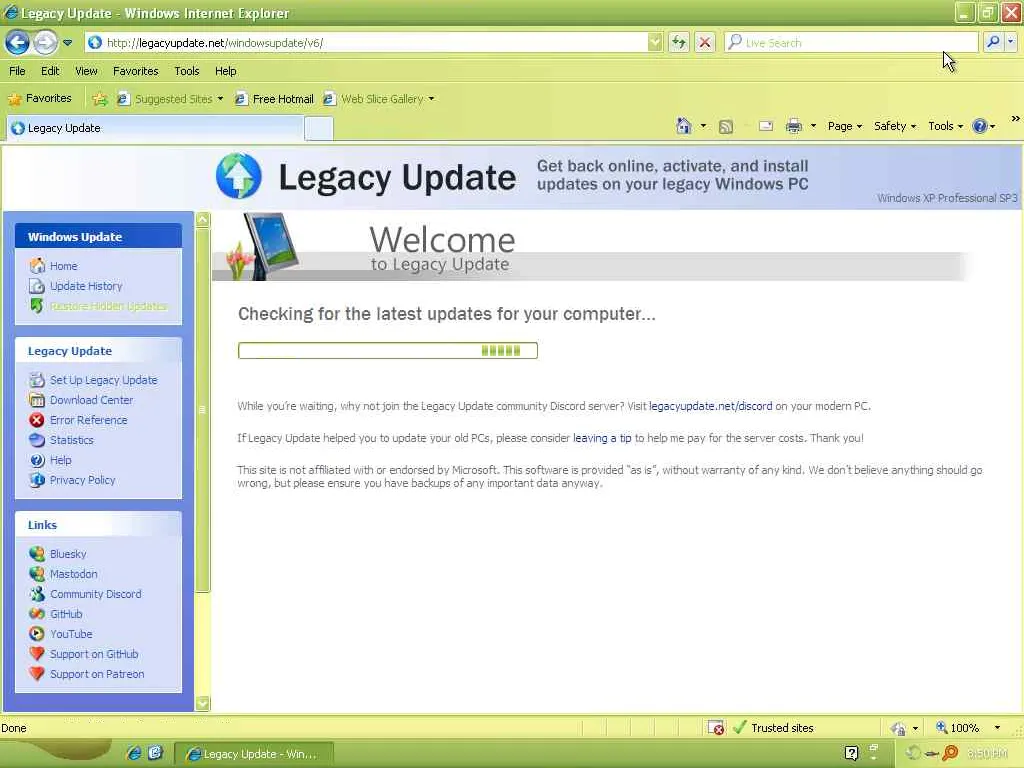This screenshot has width=1024, height=768.
Task: Open the Safety command menu
Action: coord(895,126)
